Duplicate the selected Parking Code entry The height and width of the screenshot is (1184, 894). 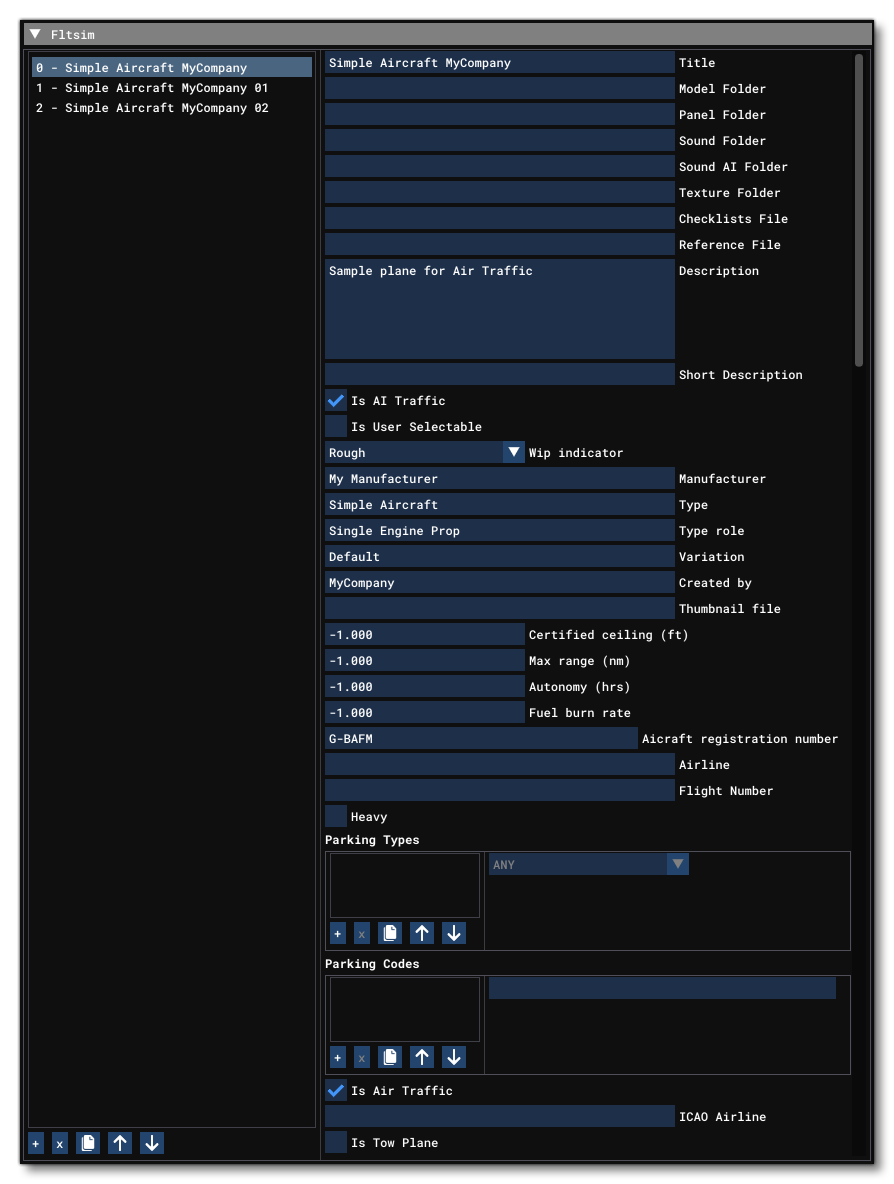click(x=388, y=1056)
